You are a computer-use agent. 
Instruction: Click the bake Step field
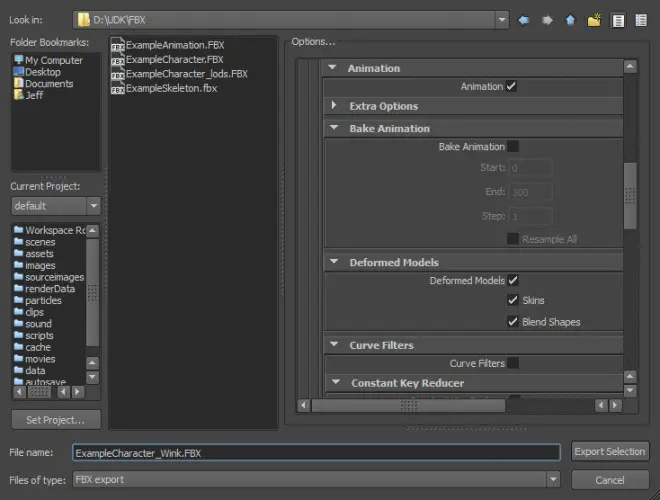click(530, 216)
